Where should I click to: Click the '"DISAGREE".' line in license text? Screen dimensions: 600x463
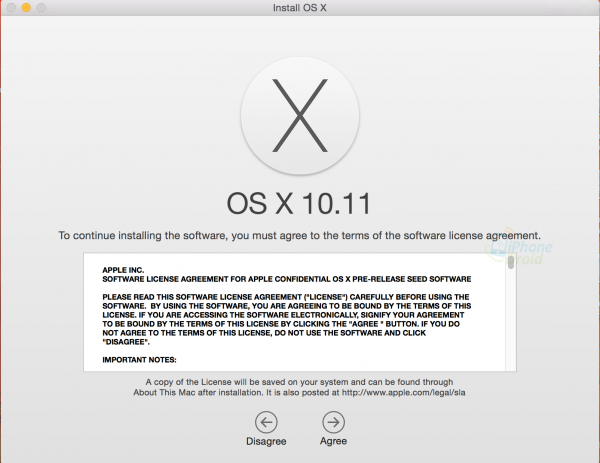pos(126,342)
